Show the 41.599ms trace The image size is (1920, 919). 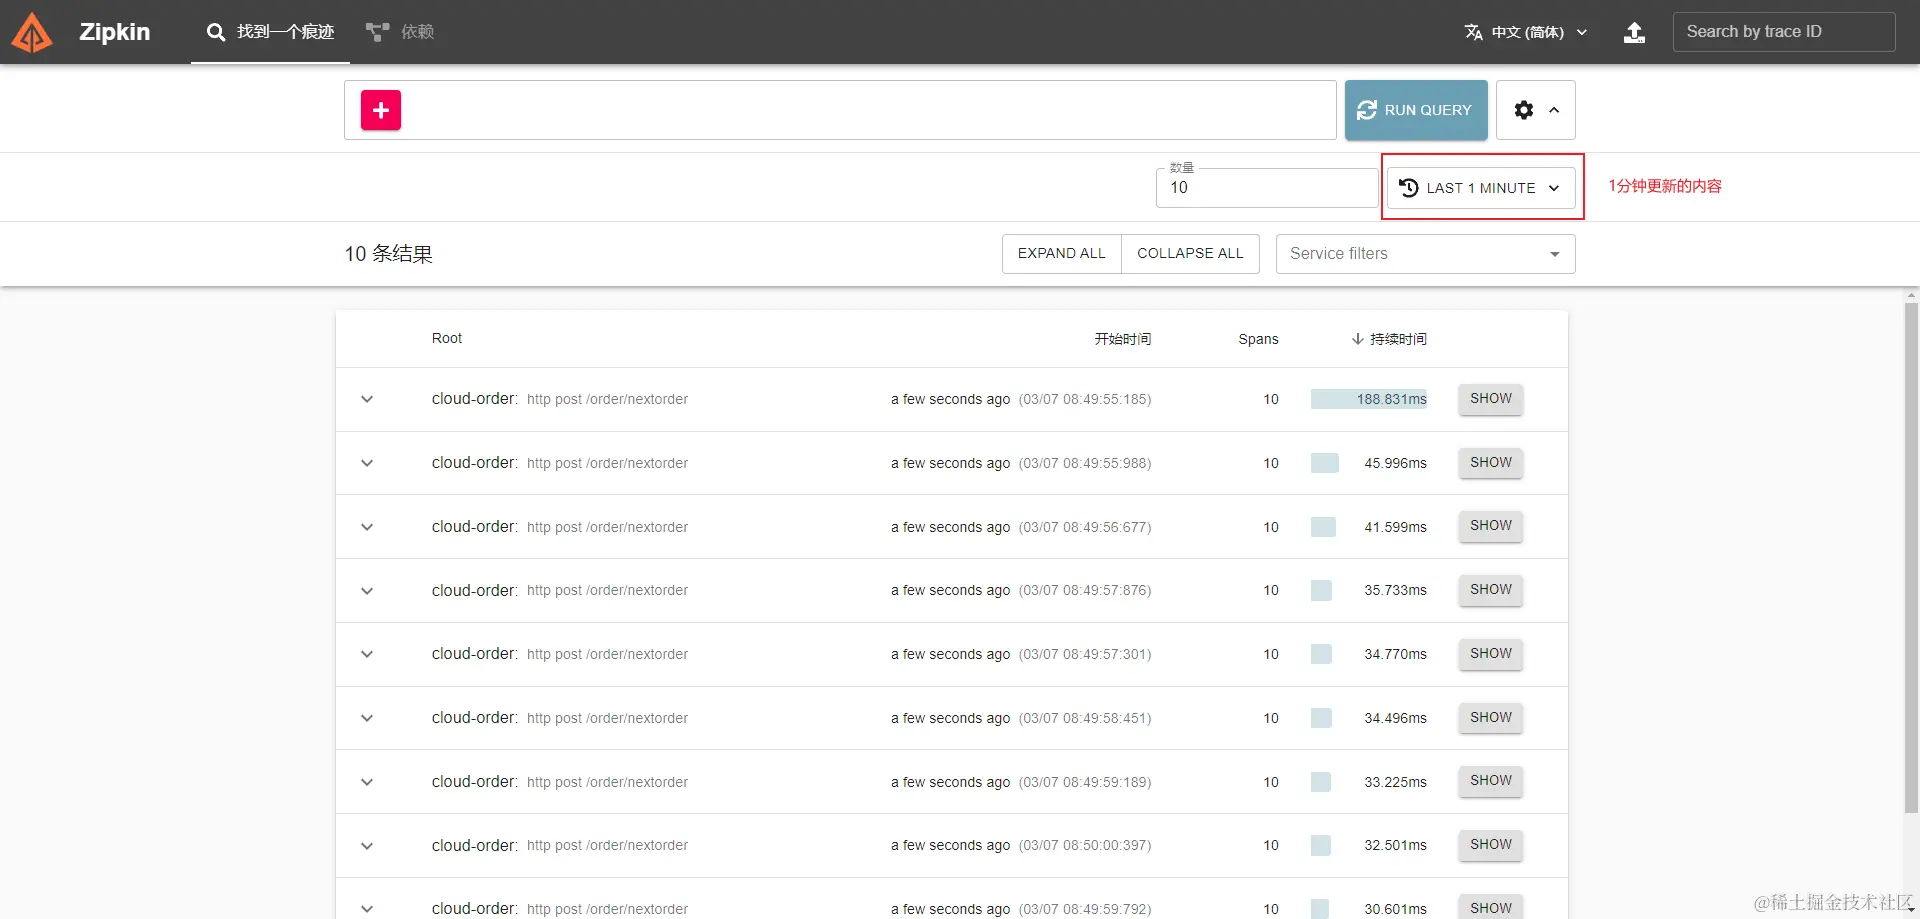pos(1491,526)
